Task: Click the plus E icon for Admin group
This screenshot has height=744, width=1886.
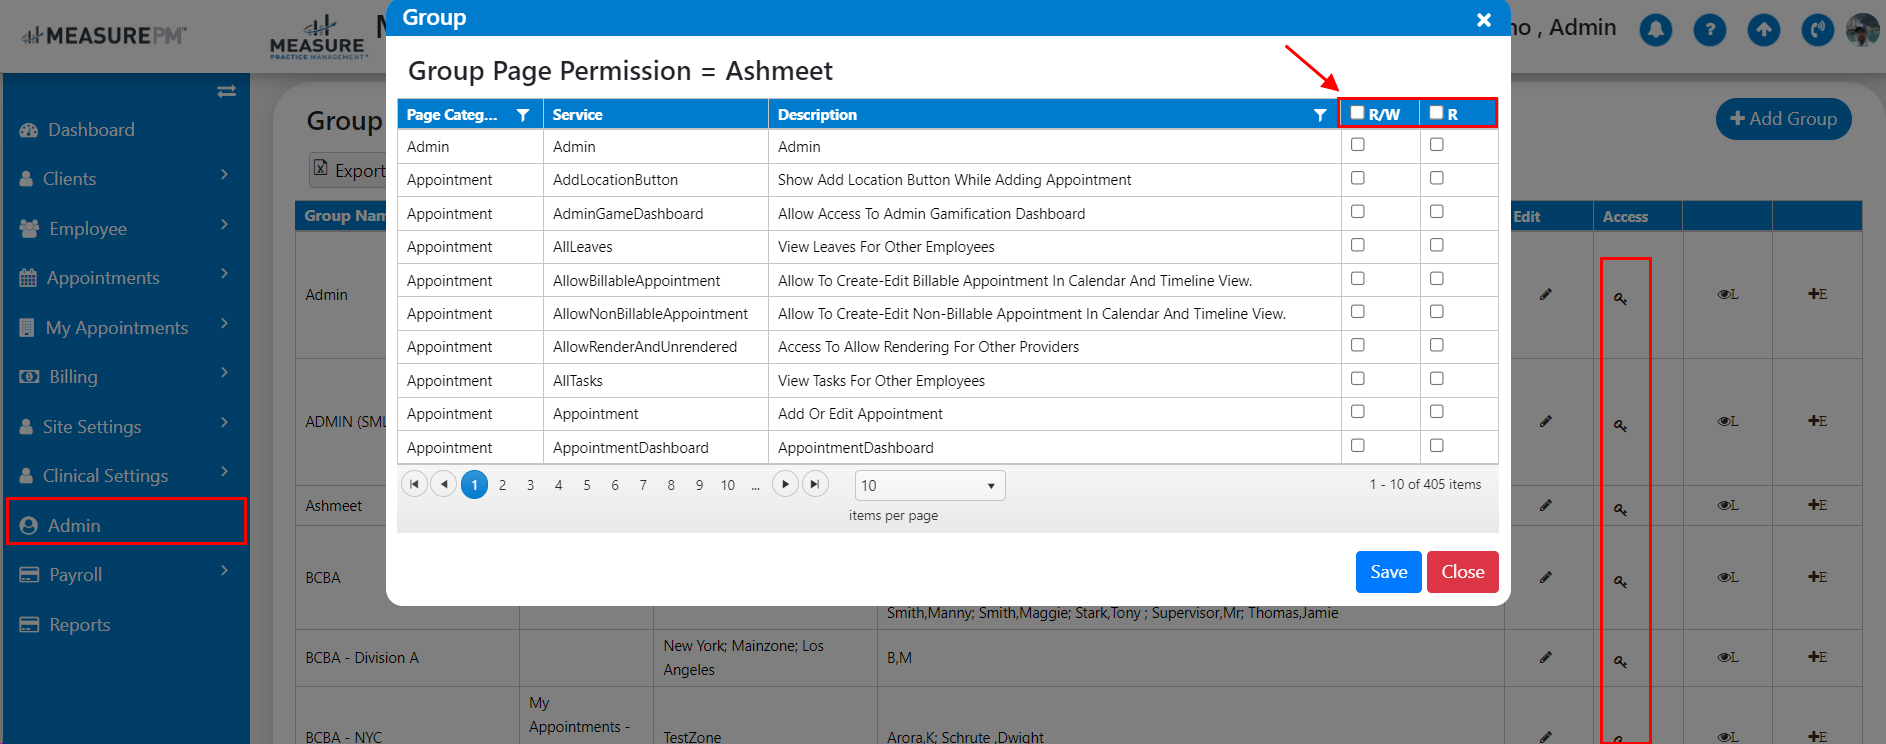Action: pyautogui.click(x=1817, y=294)
